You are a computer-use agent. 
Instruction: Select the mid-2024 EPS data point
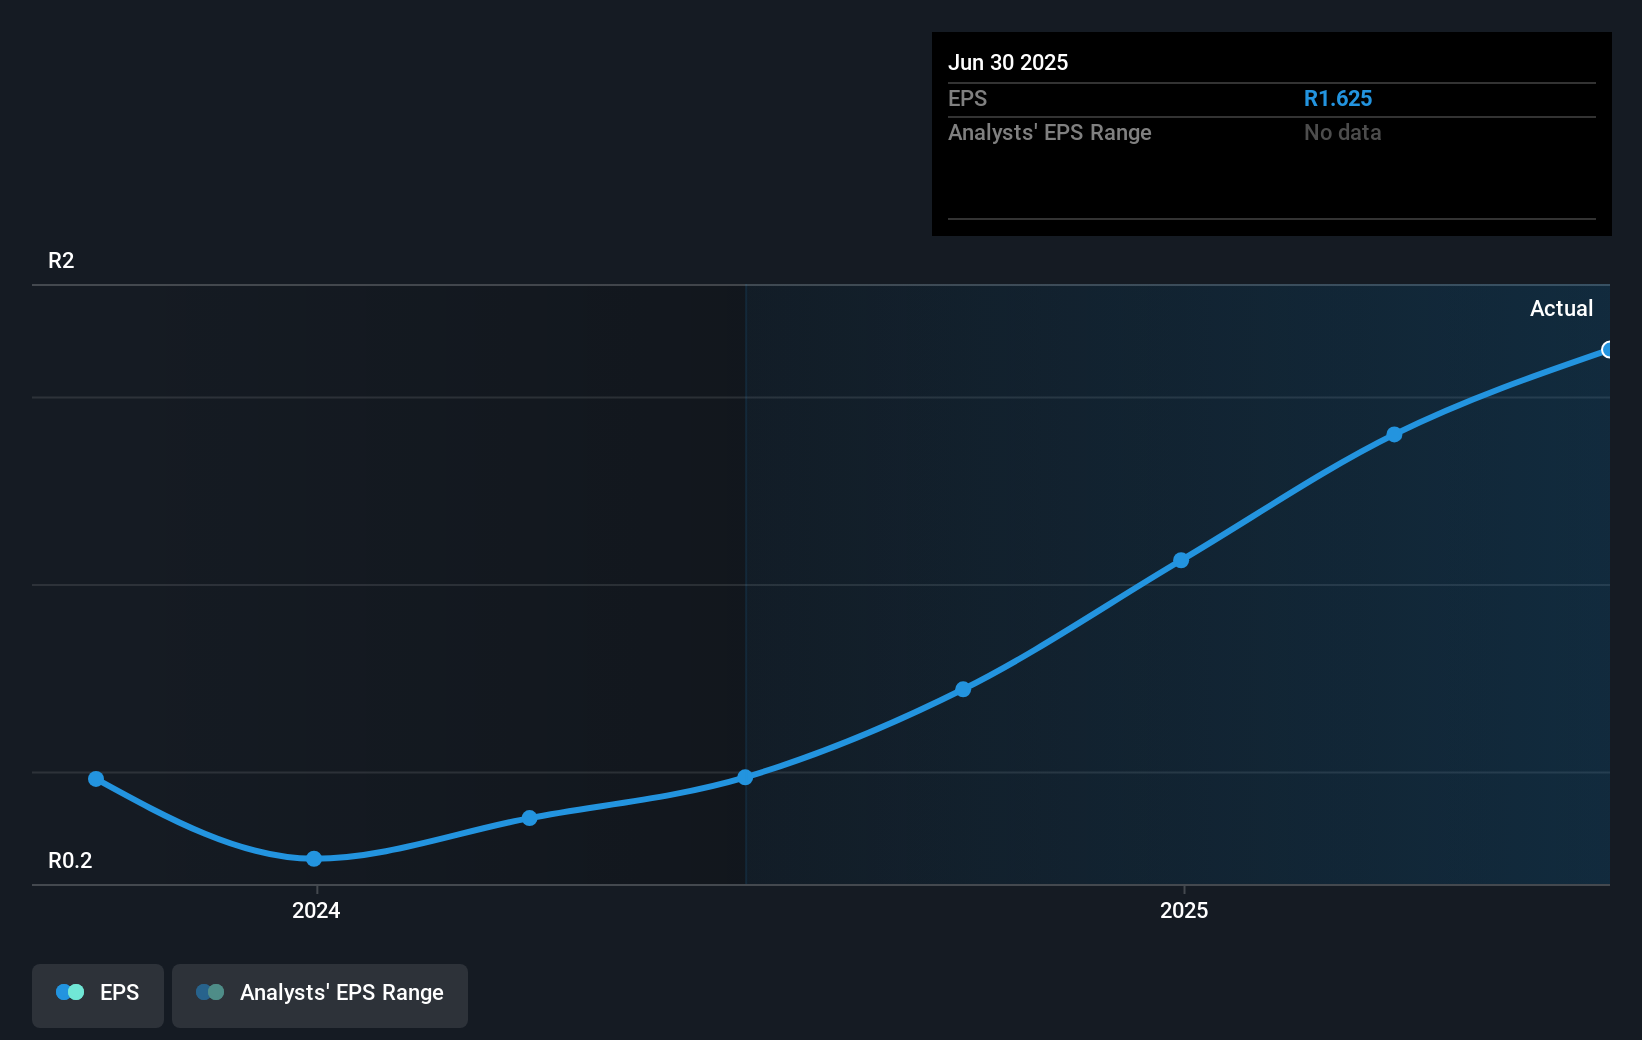(530, 818)
